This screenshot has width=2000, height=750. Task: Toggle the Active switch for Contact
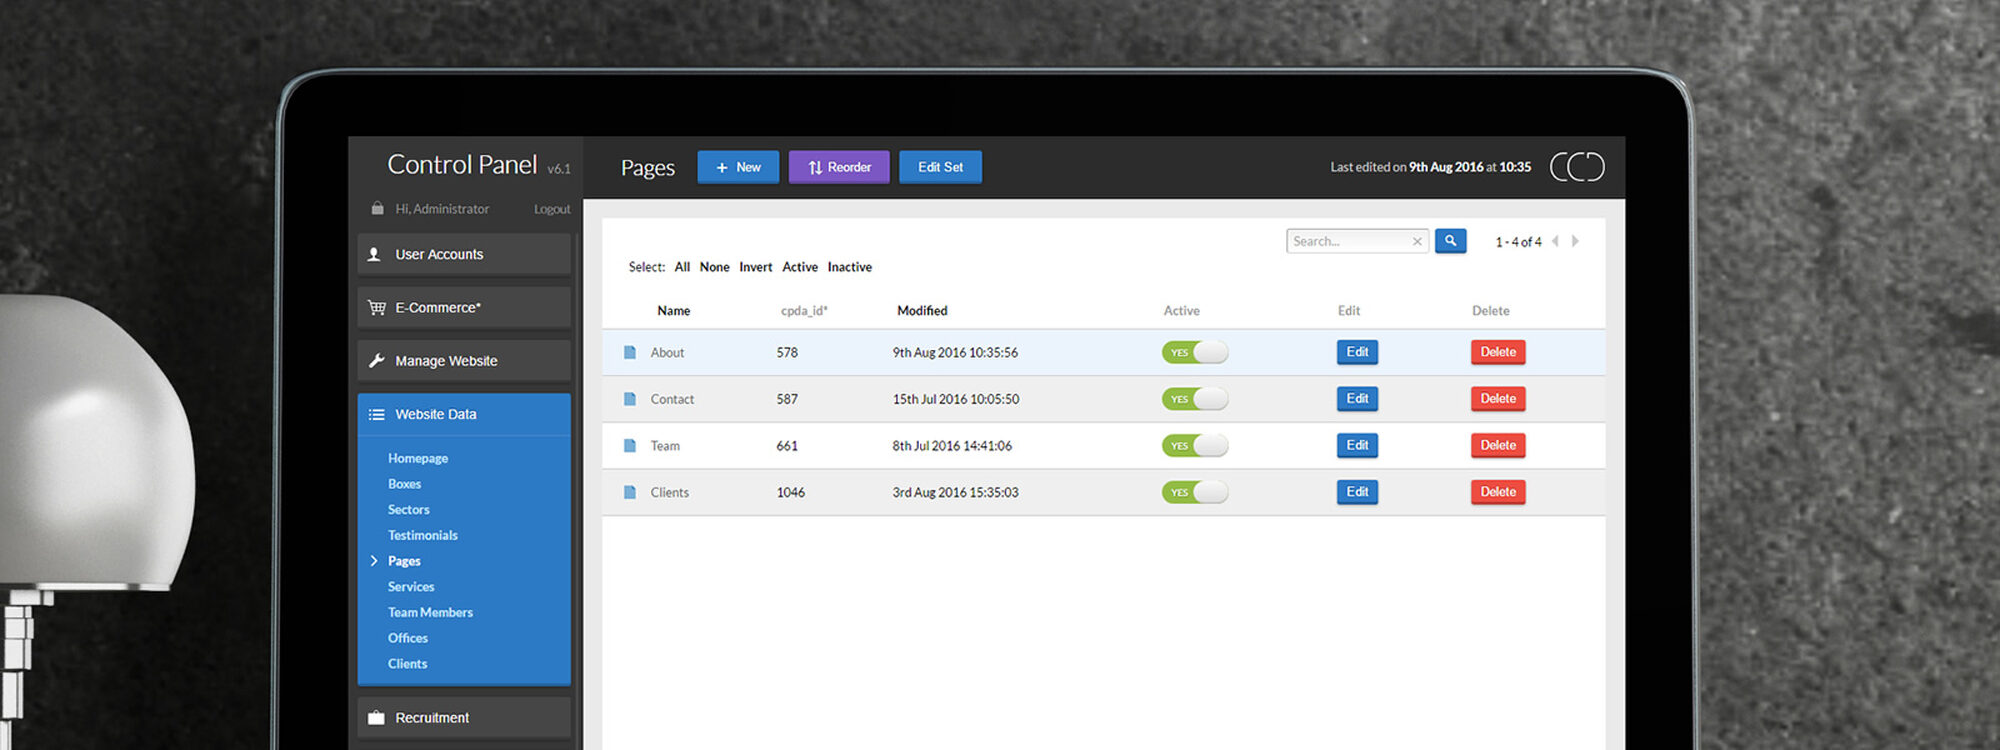(x=1195, y=399)
